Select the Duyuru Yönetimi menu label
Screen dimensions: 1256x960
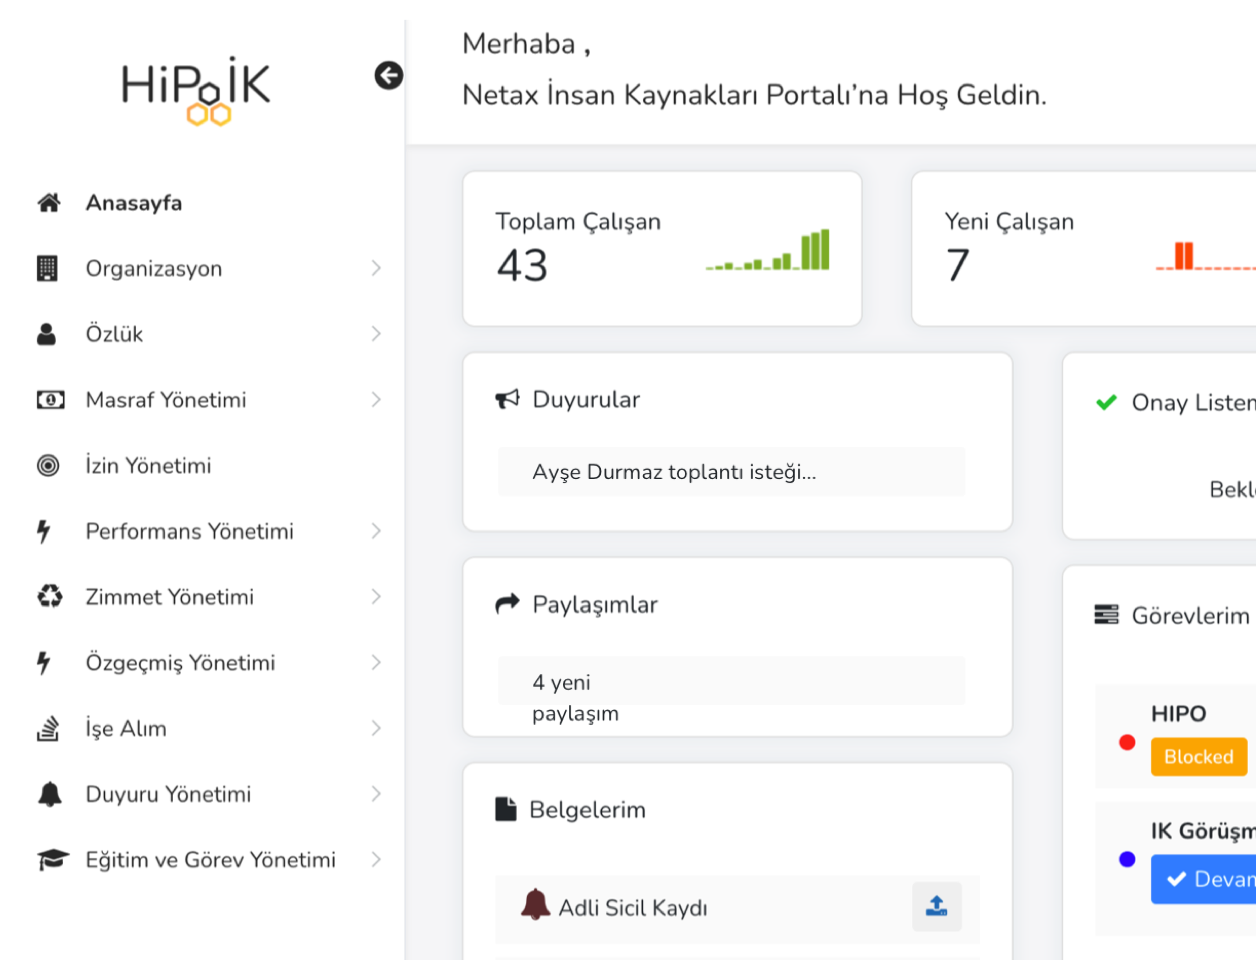coord(168,794)
